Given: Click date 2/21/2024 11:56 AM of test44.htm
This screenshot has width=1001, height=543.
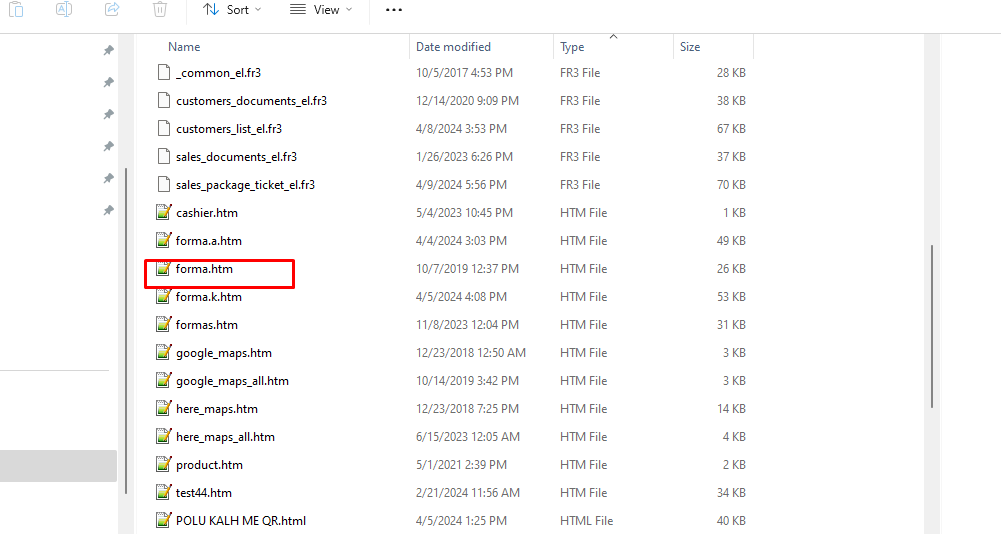Looking at the screenshot, I should (468, 493).
